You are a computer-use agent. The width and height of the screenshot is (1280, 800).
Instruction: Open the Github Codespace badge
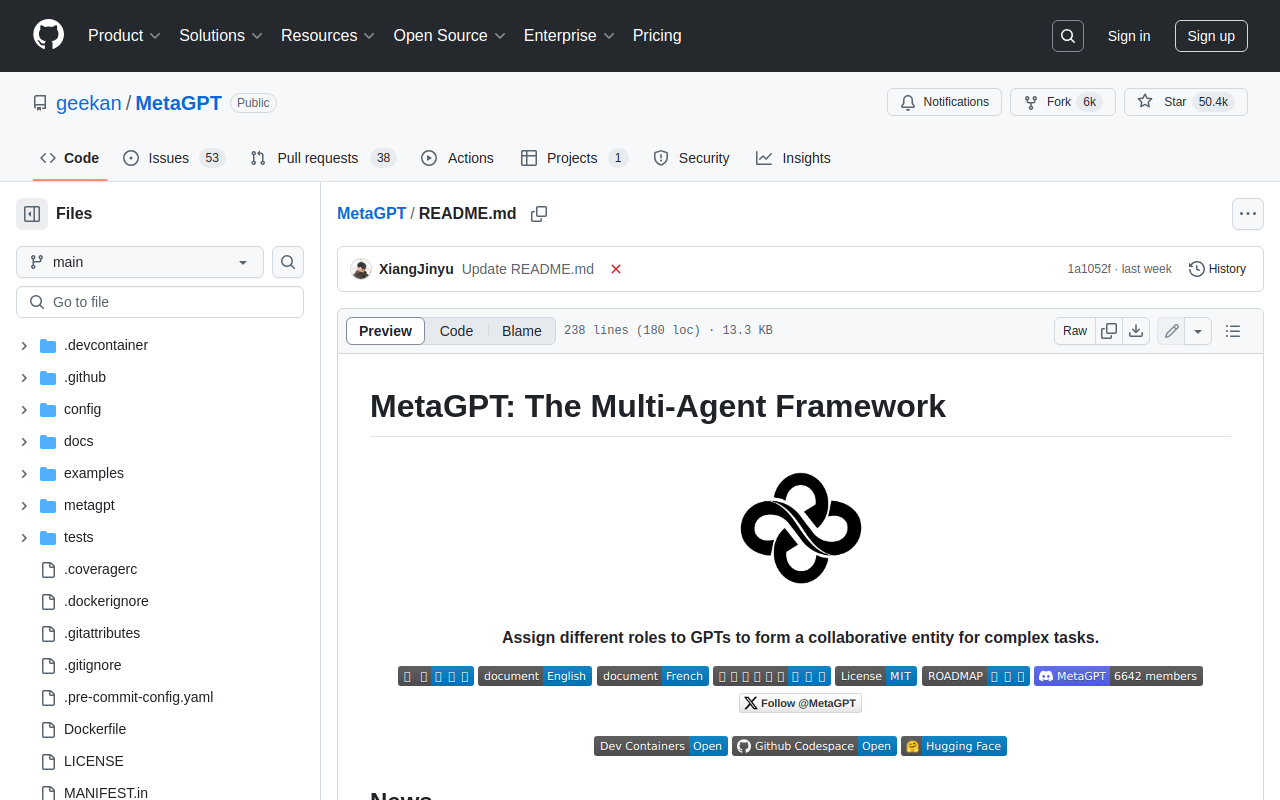(814, 746)
